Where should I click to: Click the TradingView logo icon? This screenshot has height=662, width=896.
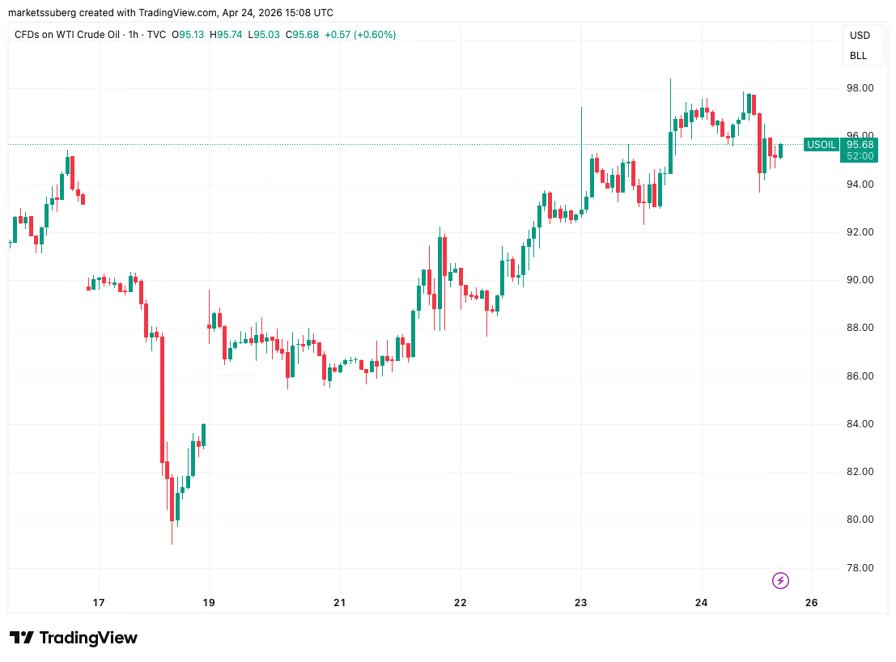coord(22,637)
